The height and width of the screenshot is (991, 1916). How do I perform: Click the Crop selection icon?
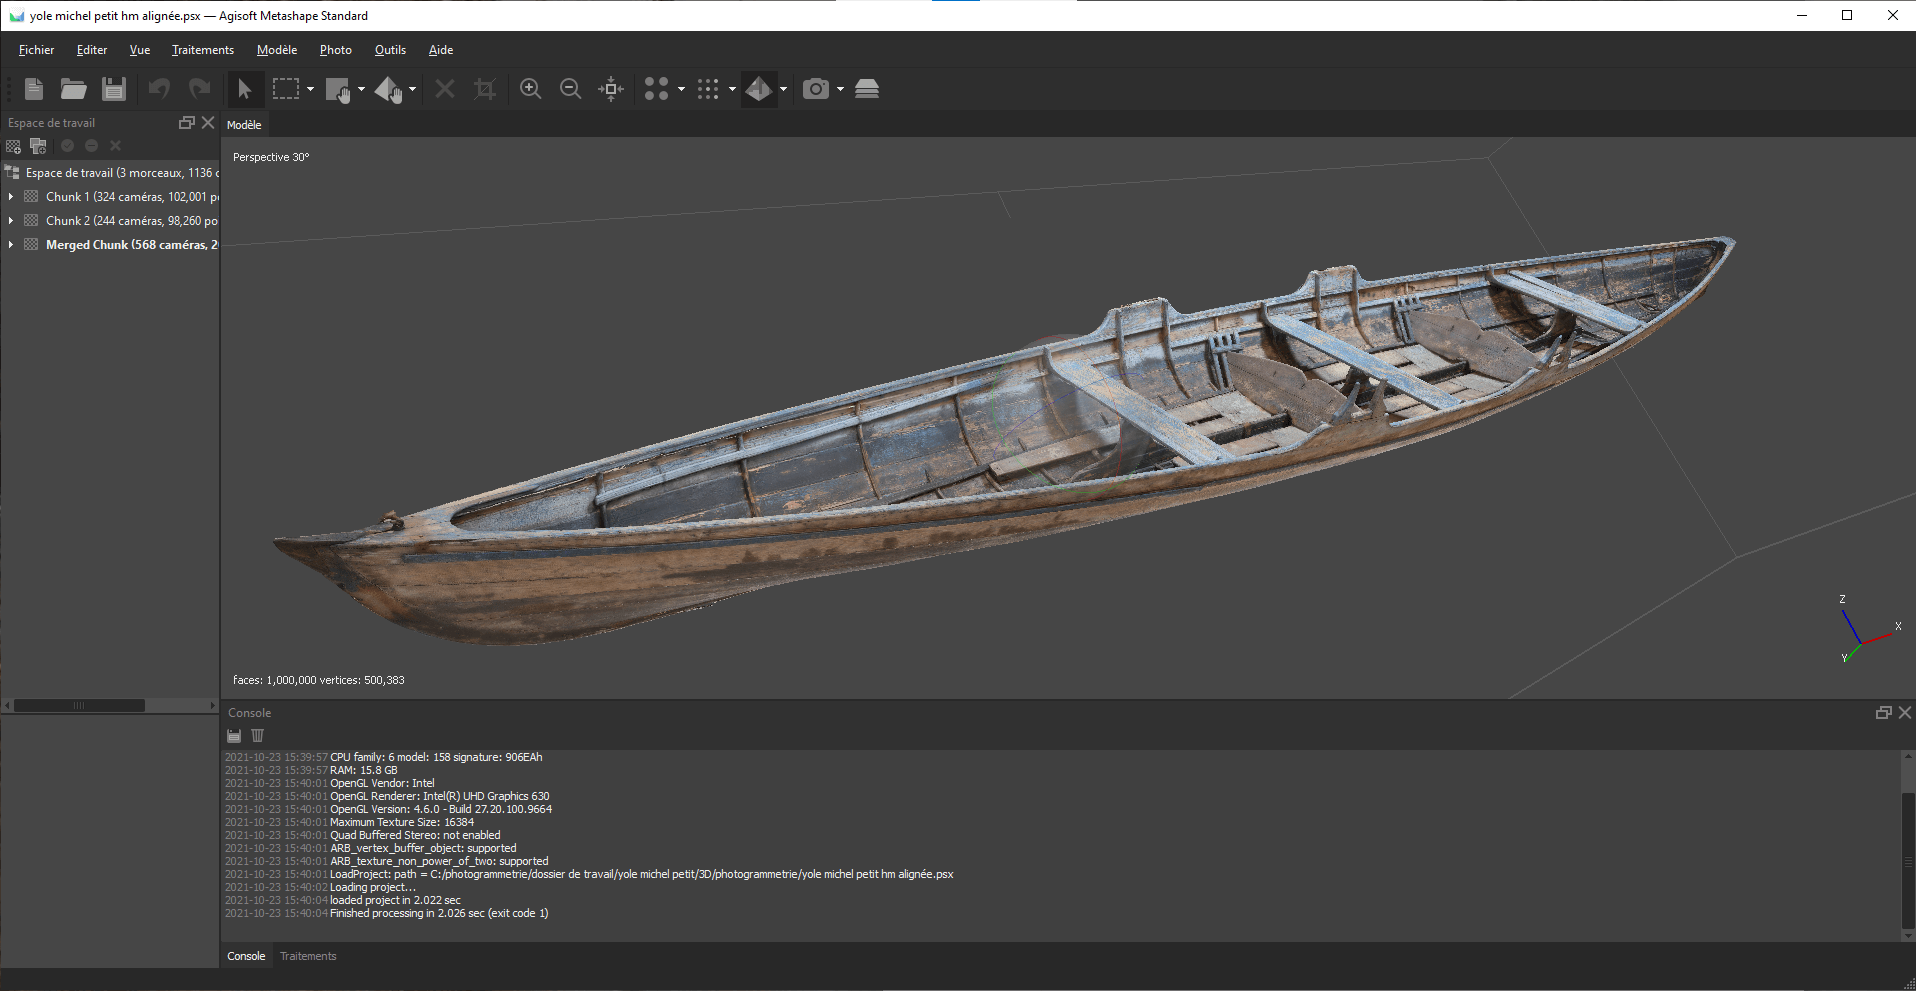(485, 89)
